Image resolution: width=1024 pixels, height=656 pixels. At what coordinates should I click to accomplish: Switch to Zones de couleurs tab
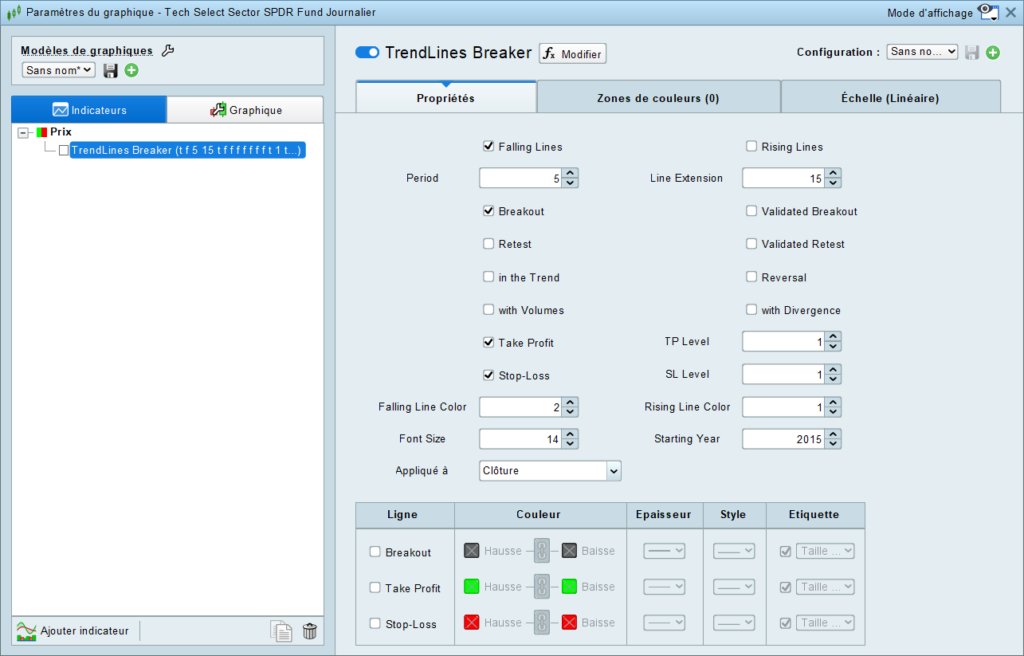coord(658,98)
